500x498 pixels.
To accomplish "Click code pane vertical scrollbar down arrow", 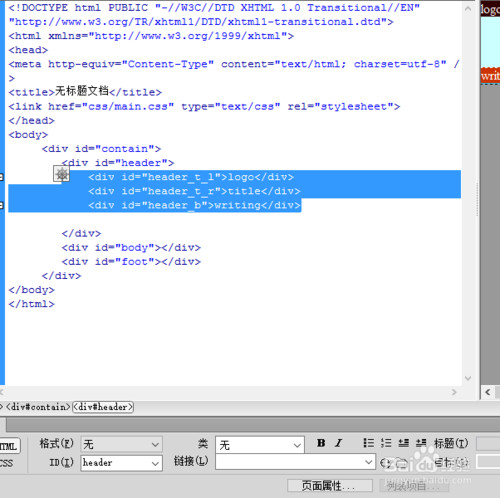I will 468,378.
